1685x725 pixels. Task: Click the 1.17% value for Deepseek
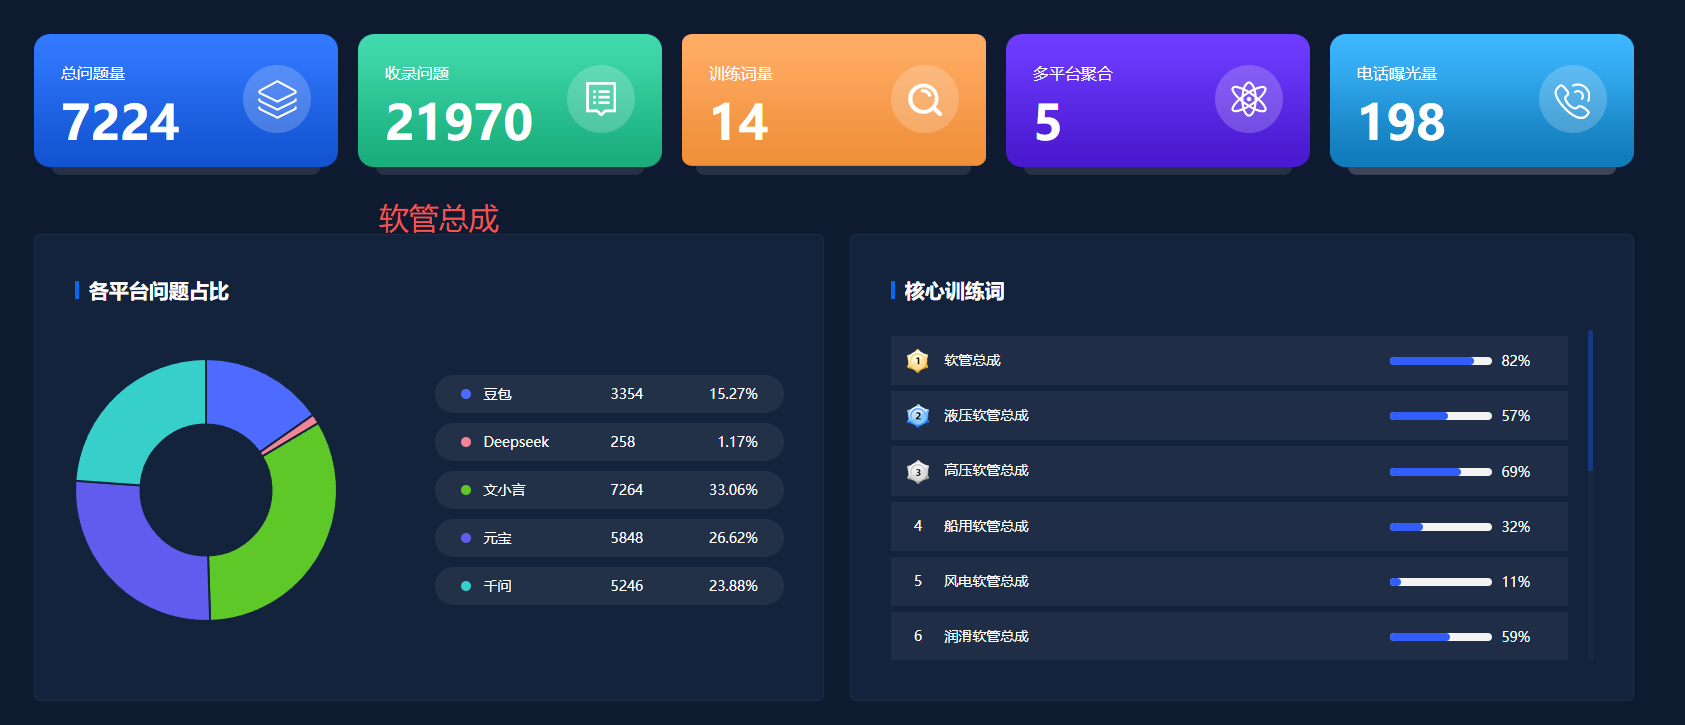click(x=738, y=442)
